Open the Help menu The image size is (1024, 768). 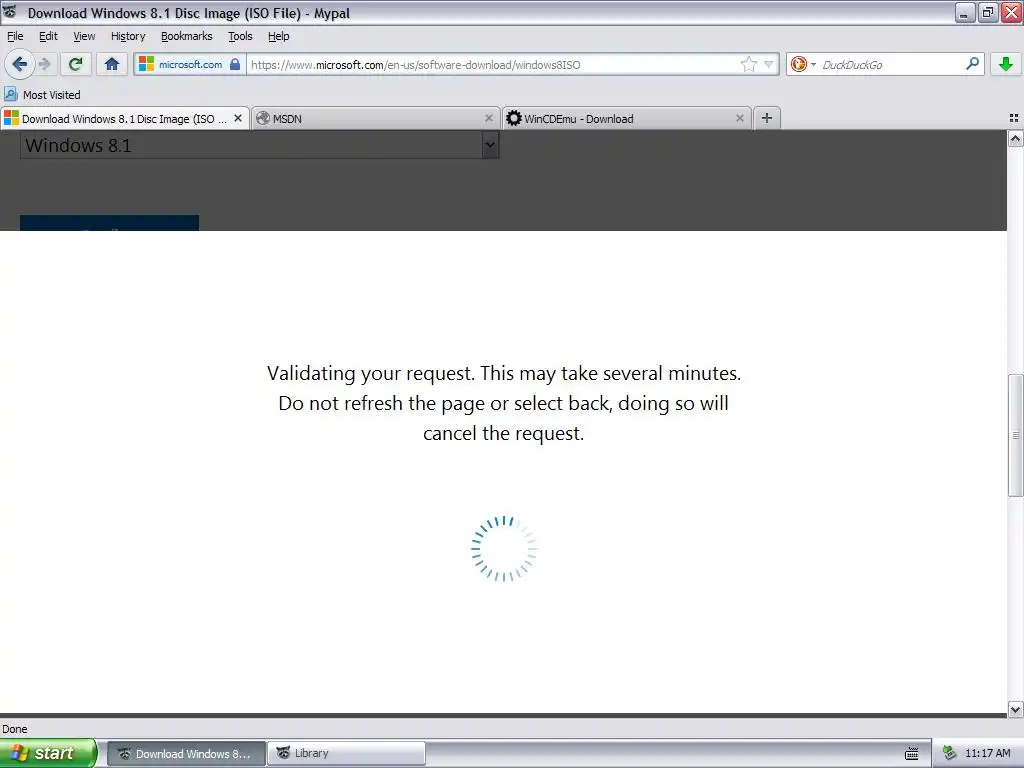point(278,36)
